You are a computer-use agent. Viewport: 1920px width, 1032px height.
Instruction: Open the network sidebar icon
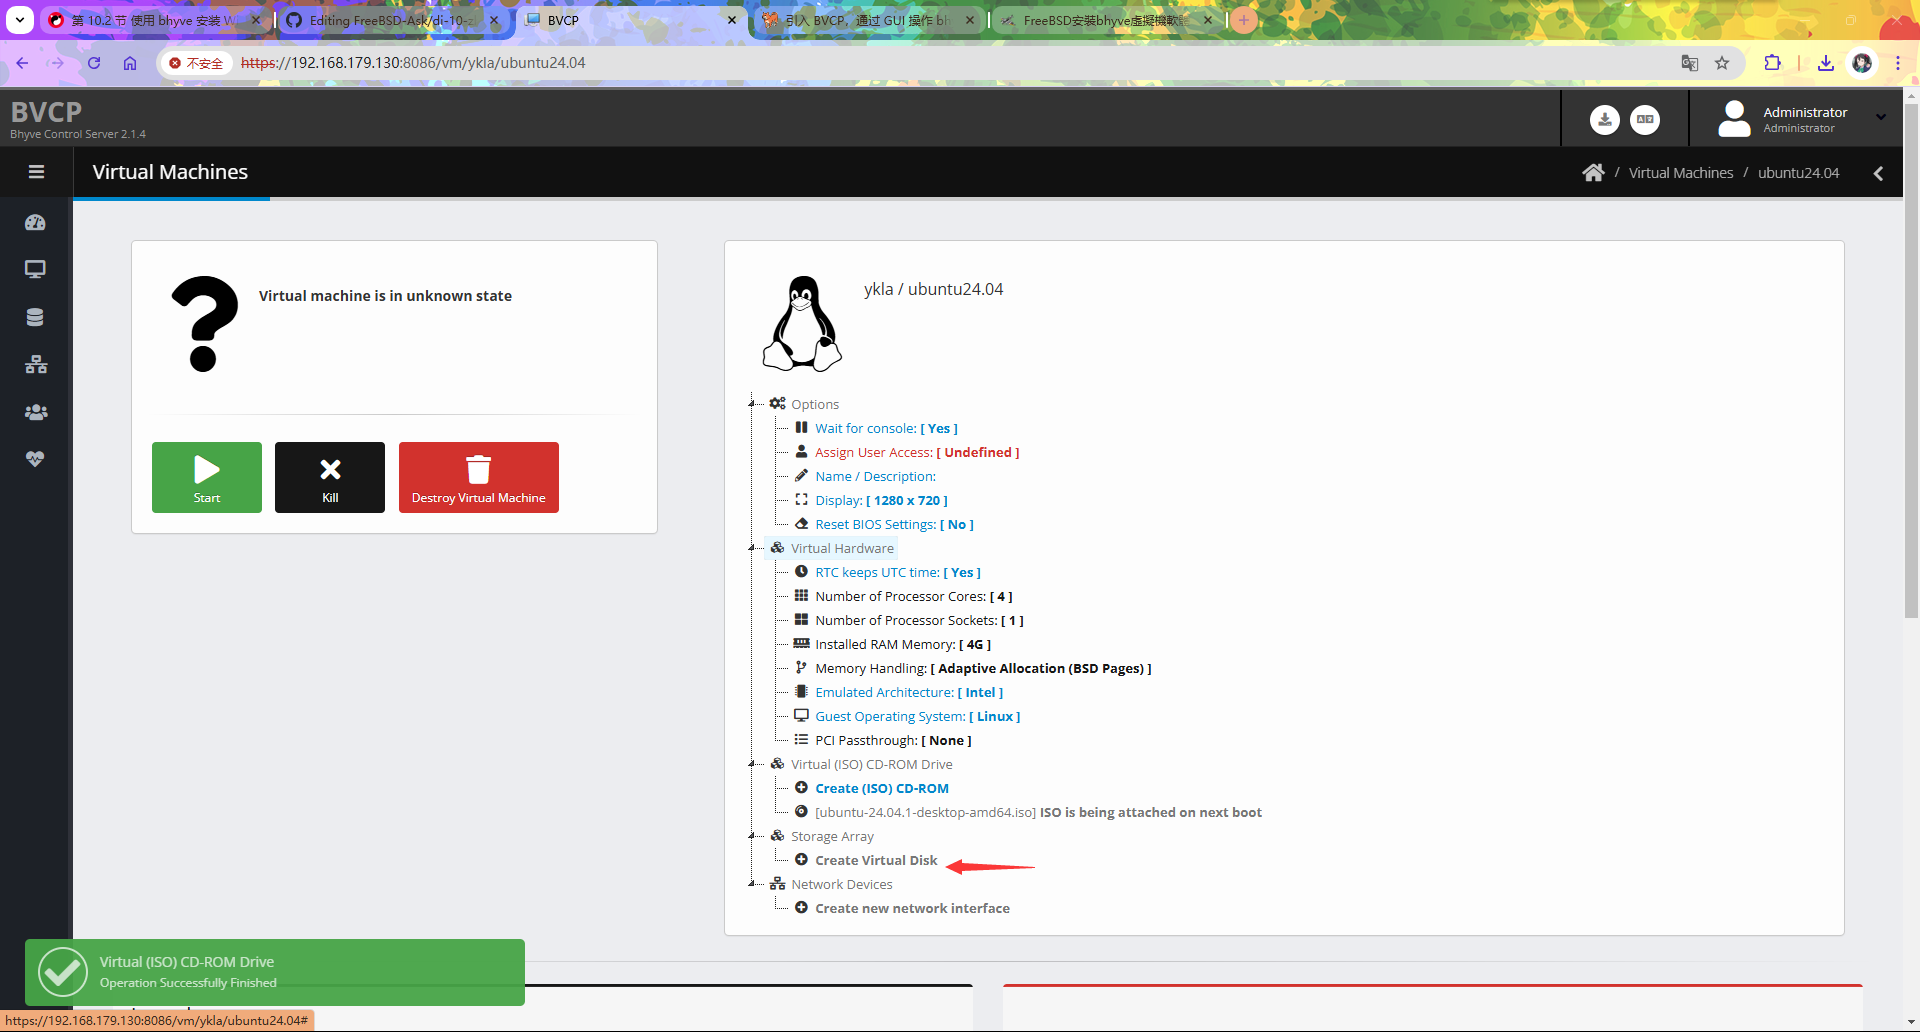(36, 364)
